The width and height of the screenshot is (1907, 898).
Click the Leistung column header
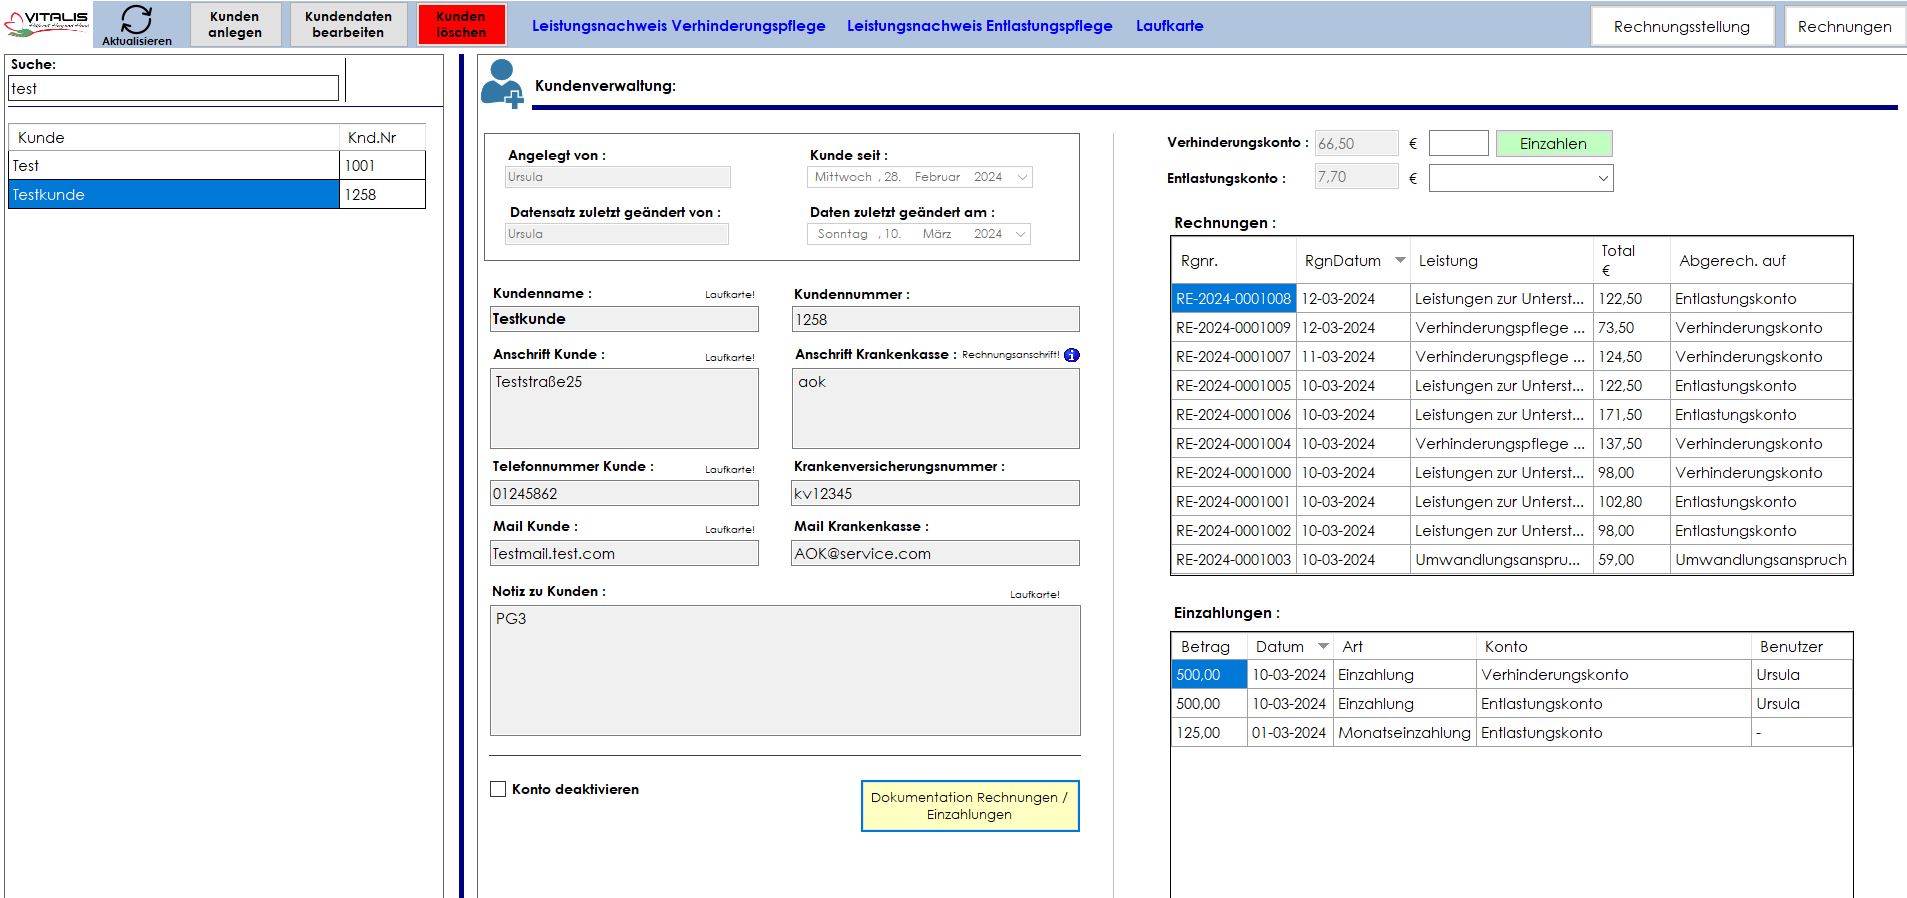pyautogui.click(x=1501, y=261)
